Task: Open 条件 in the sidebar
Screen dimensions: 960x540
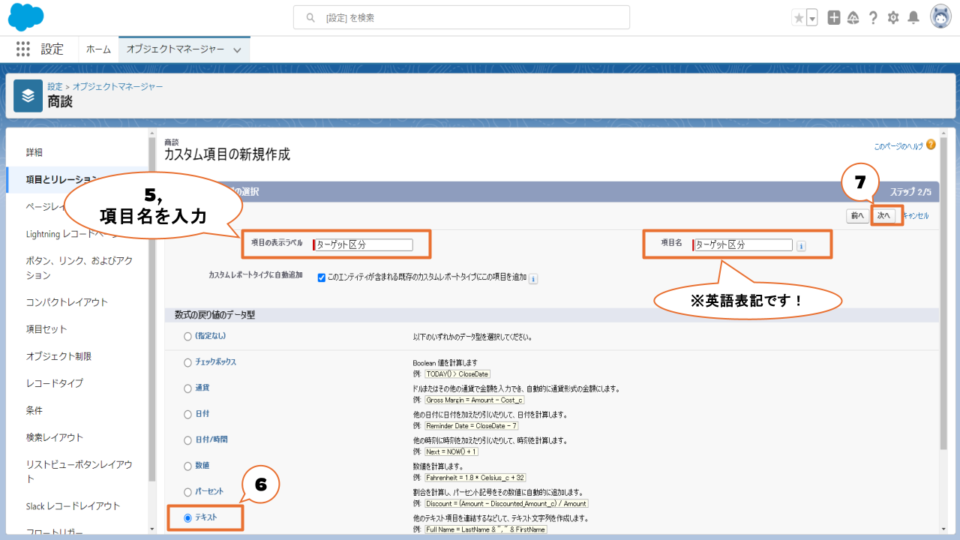Action: (34, 410)
